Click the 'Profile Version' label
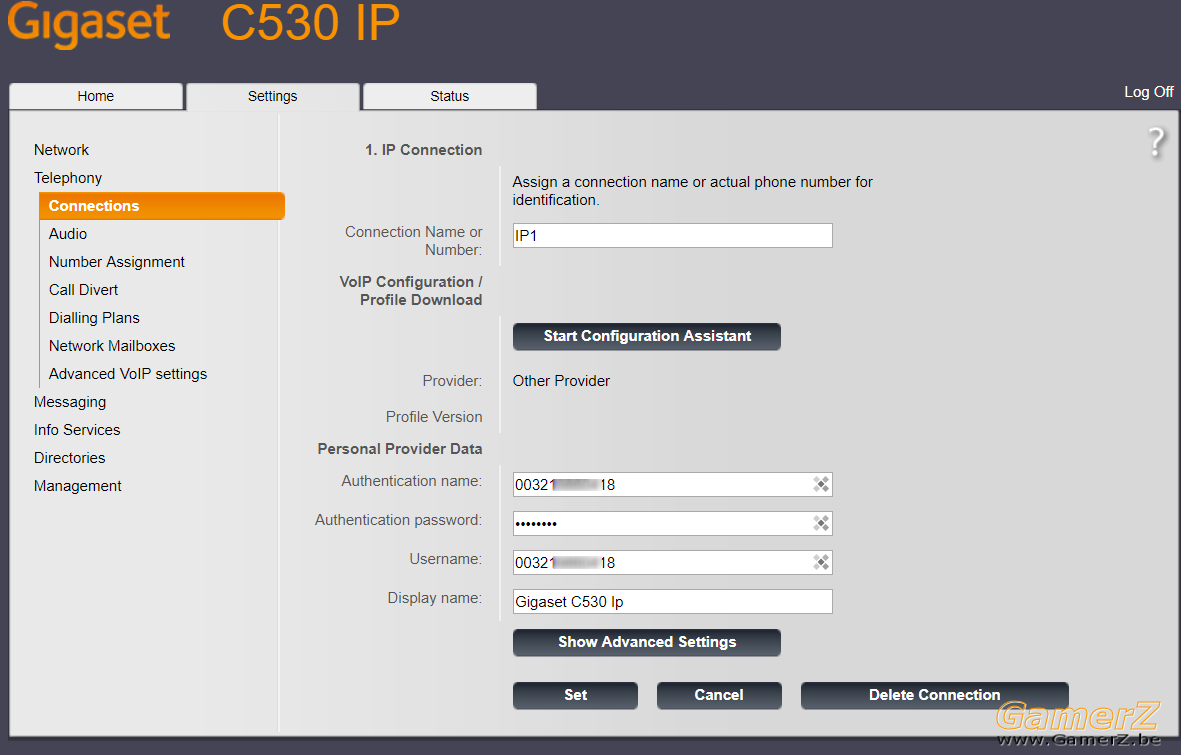The width and height of the screenshot is (1181, 755). coord(434,417)
